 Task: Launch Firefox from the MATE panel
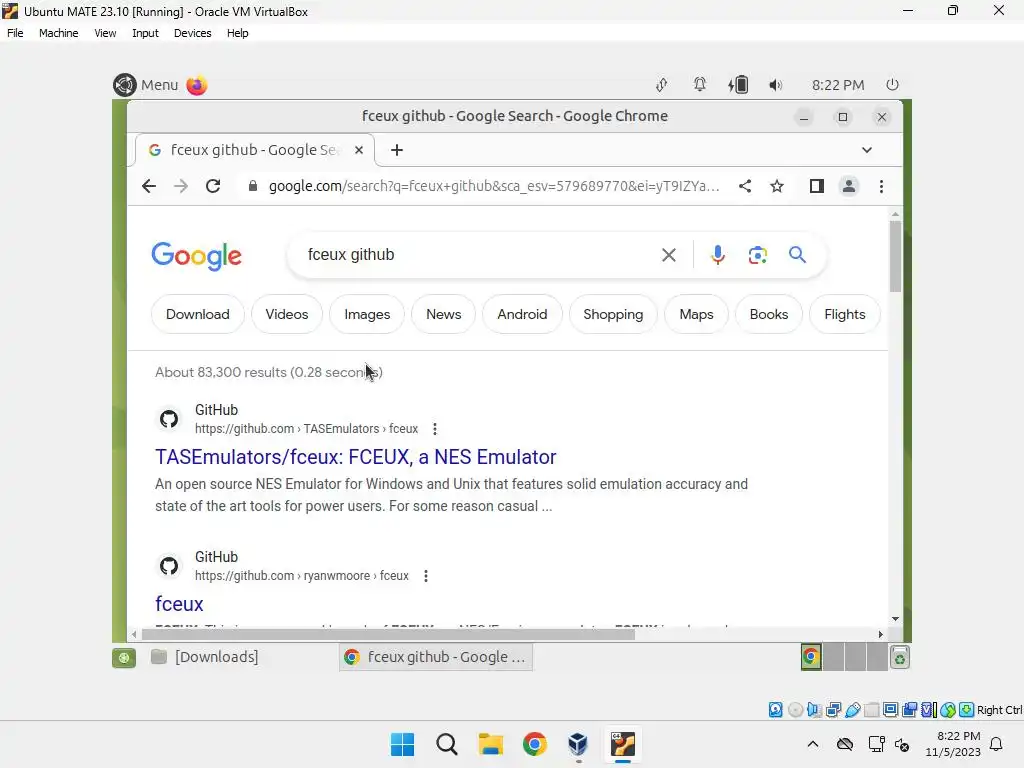pyautogui.click(x=197, y=85)
